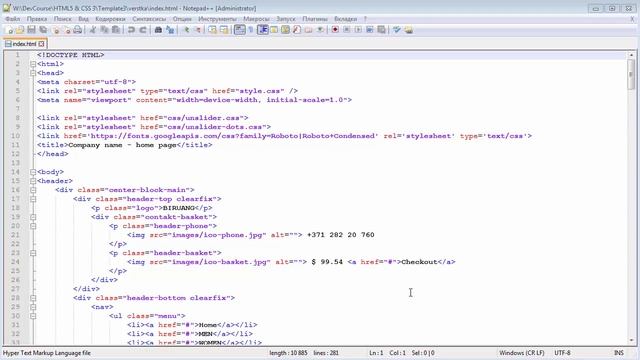Toggle file monitoring eye icon
This screenshot has height=360, width=640.
coord(320,30)
